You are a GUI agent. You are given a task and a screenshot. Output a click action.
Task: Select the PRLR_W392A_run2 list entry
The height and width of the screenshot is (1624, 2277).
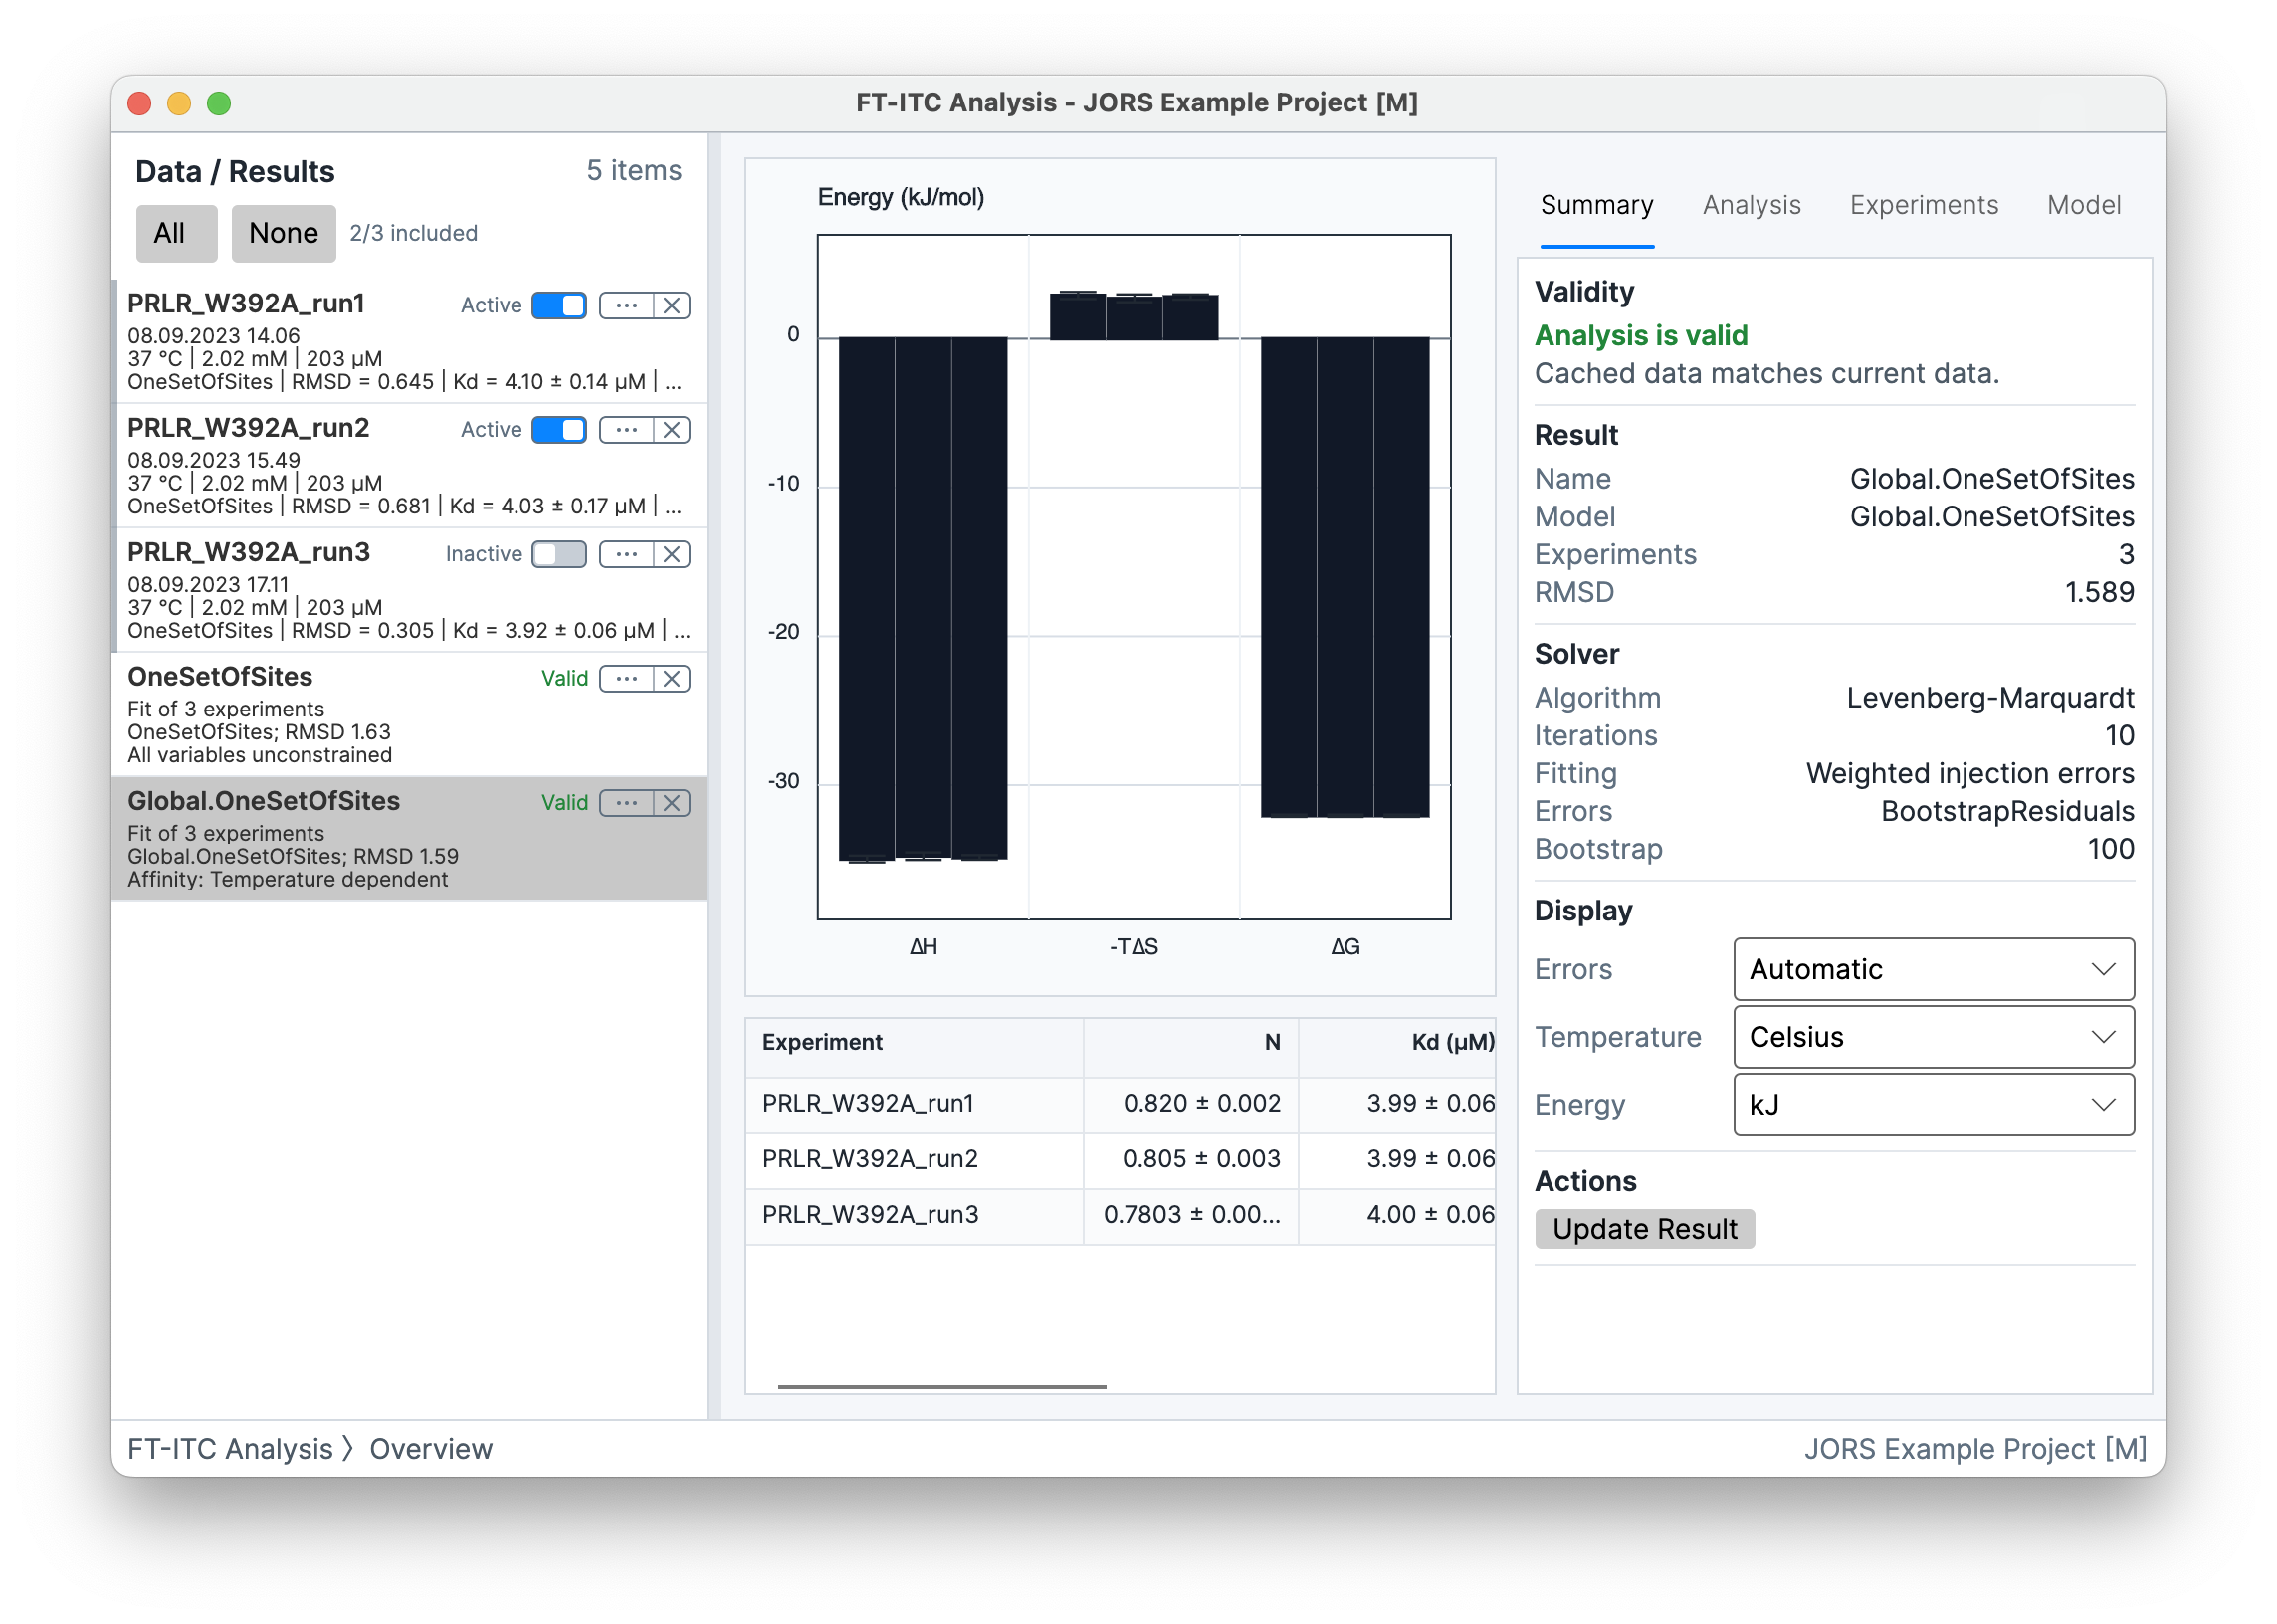(409, 466)
